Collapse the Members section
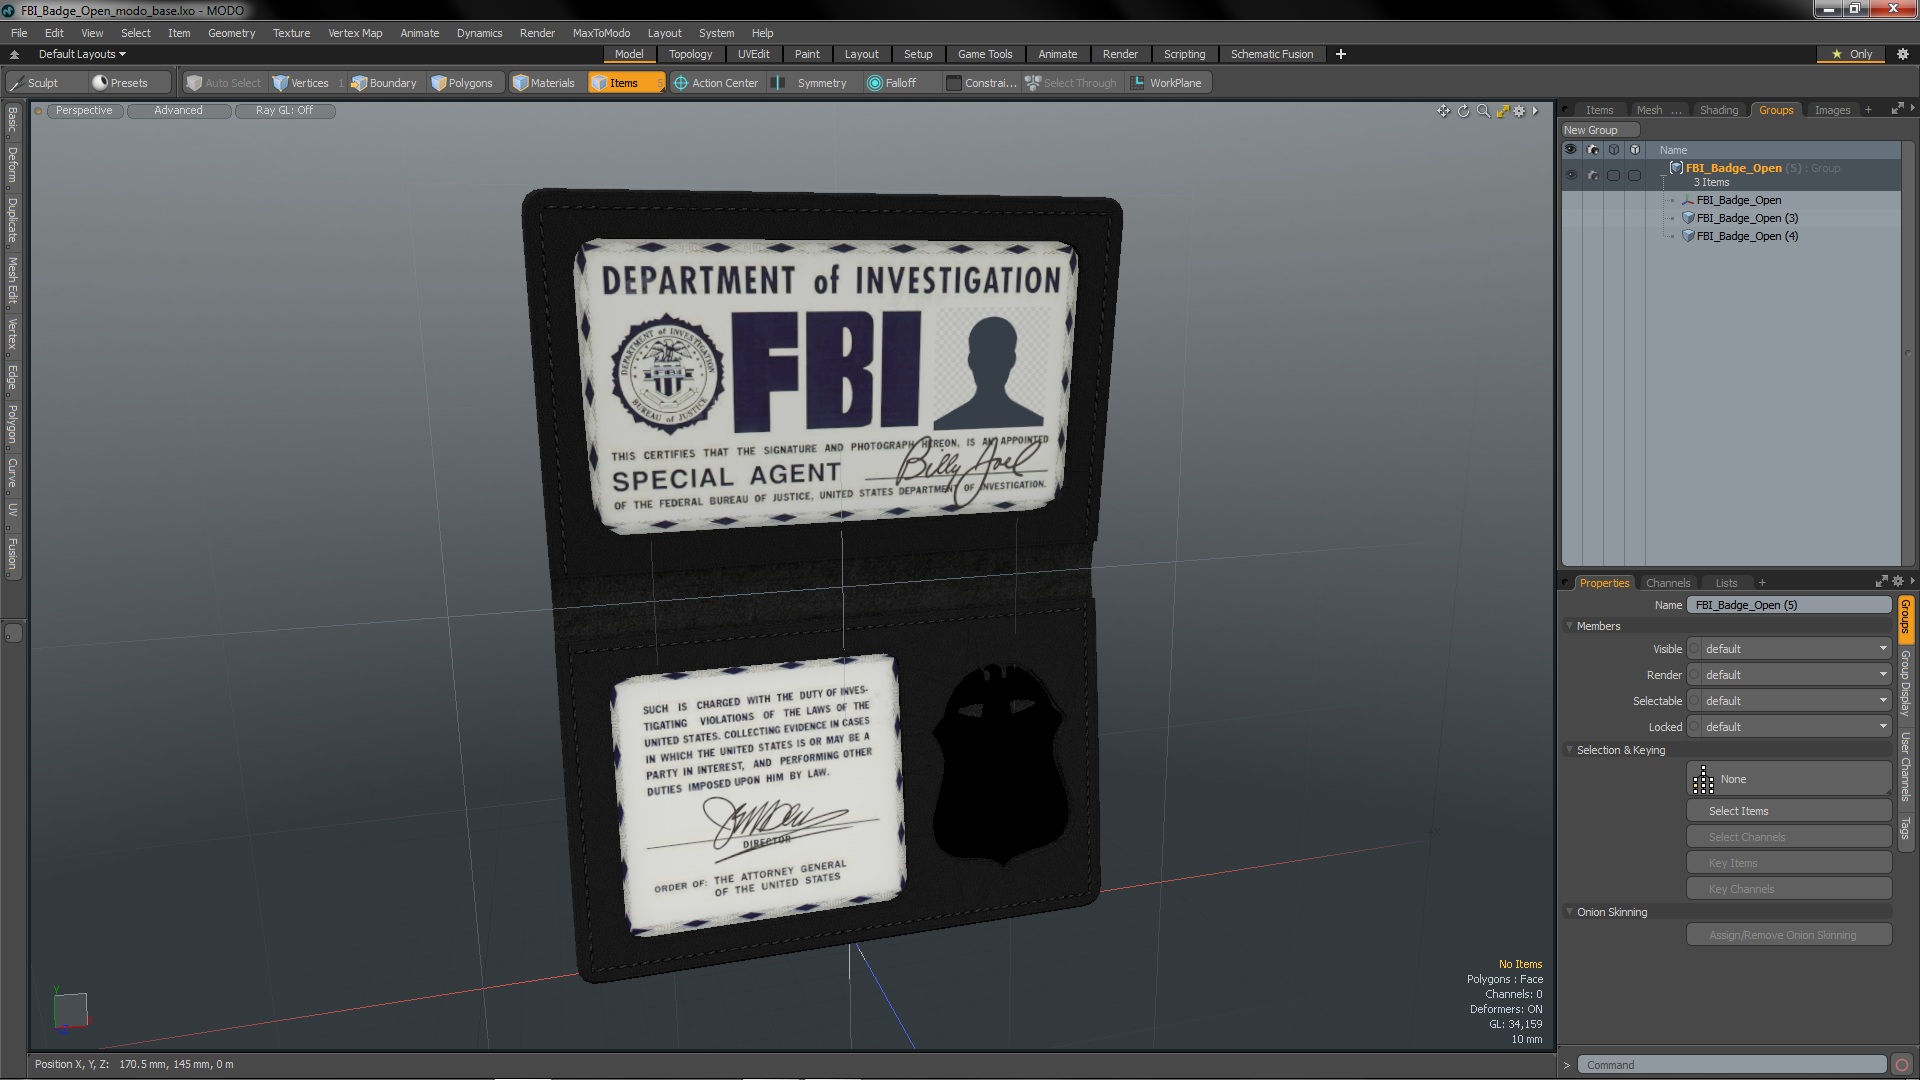1920x1080 pixels. 1569,626
